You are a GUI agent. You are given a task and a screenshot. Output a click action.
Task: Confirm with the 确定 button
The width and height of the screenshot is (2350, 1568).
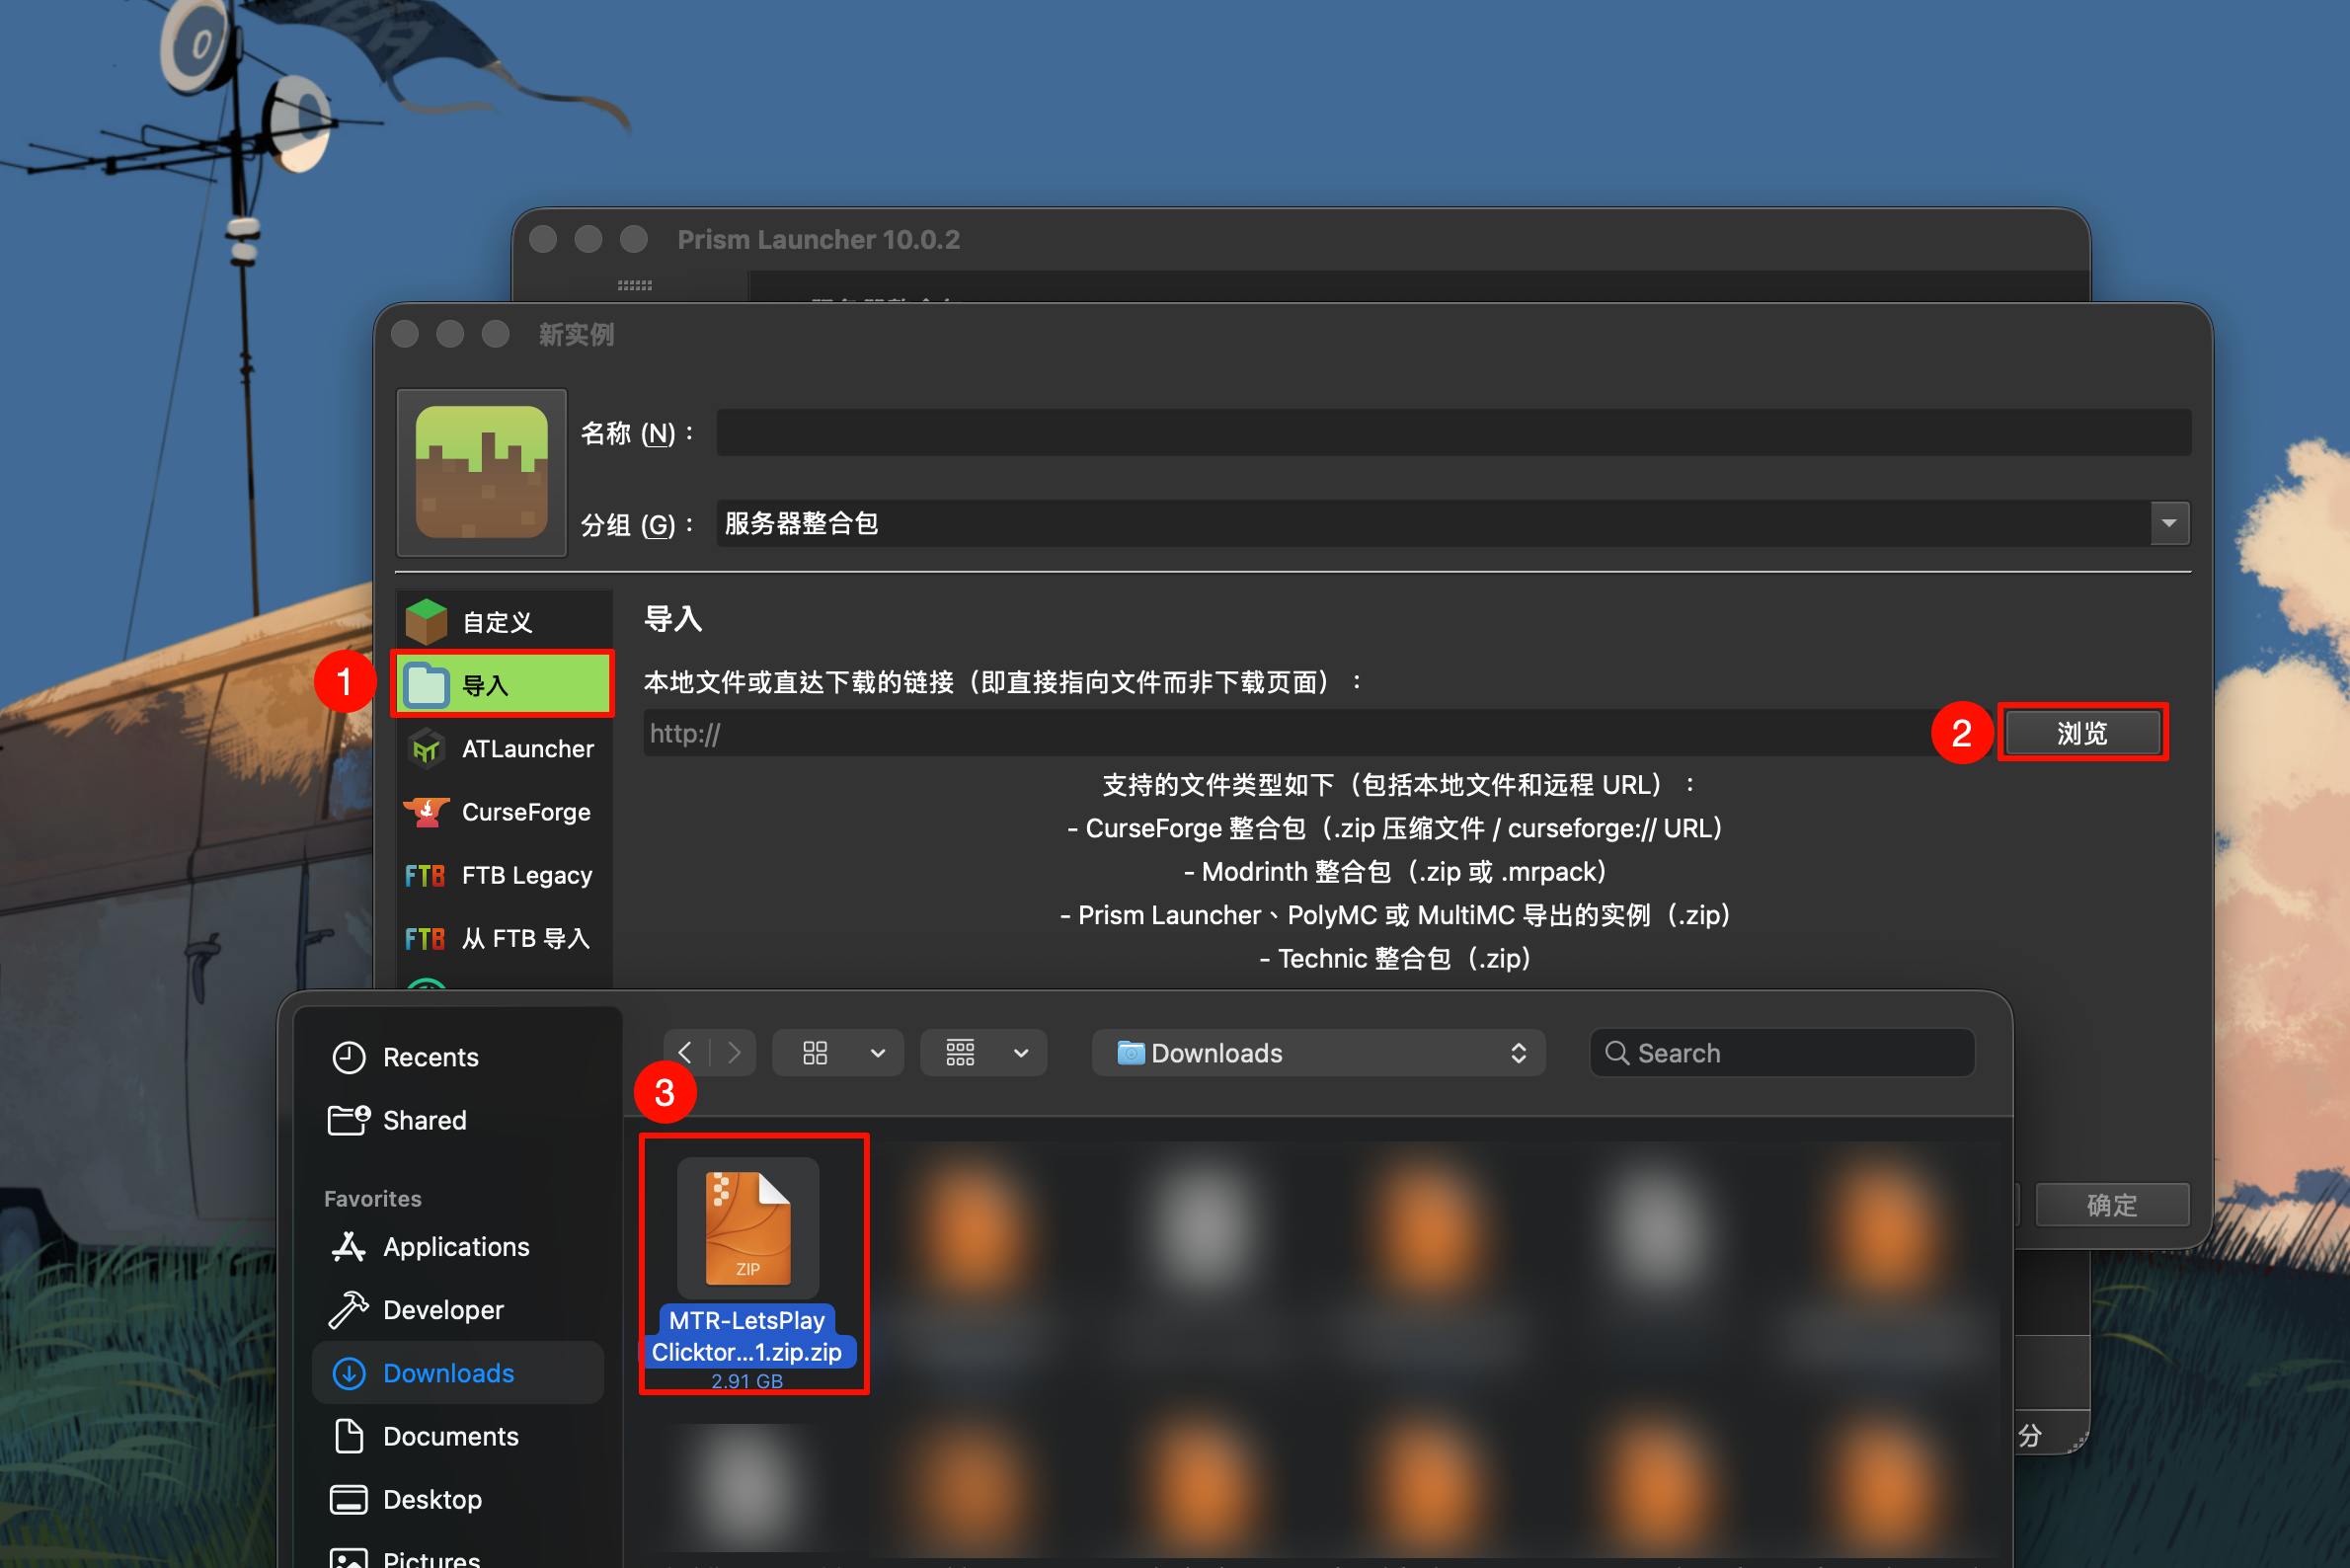(2112, 1205)
